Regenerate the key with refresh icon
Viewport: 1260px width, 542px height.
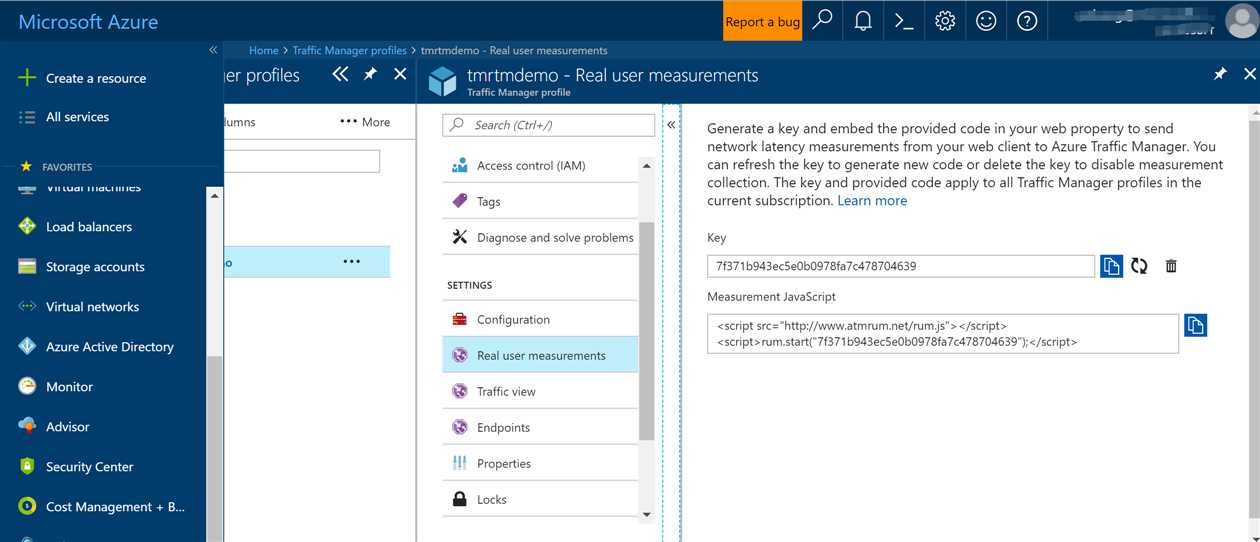tap(1139, 266)
